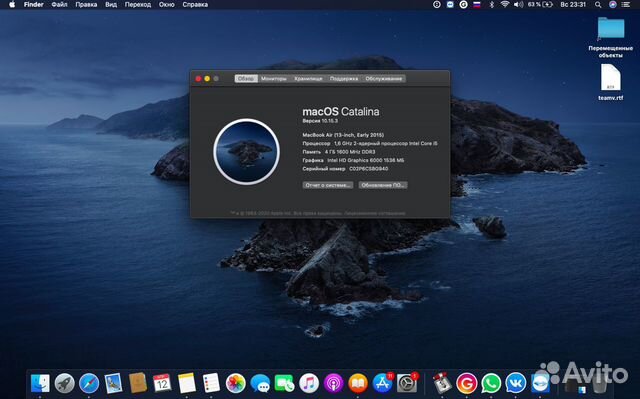Open the yellow Notes icon in dock
The width and height of the screenshot is (640, 399).
point(187,383)
